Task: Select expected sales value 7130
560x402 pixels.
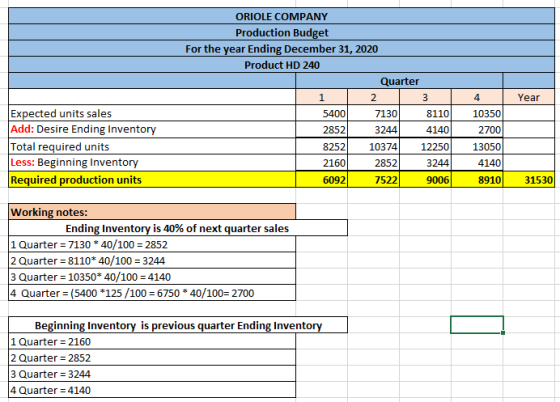Action: click(373, 113)
